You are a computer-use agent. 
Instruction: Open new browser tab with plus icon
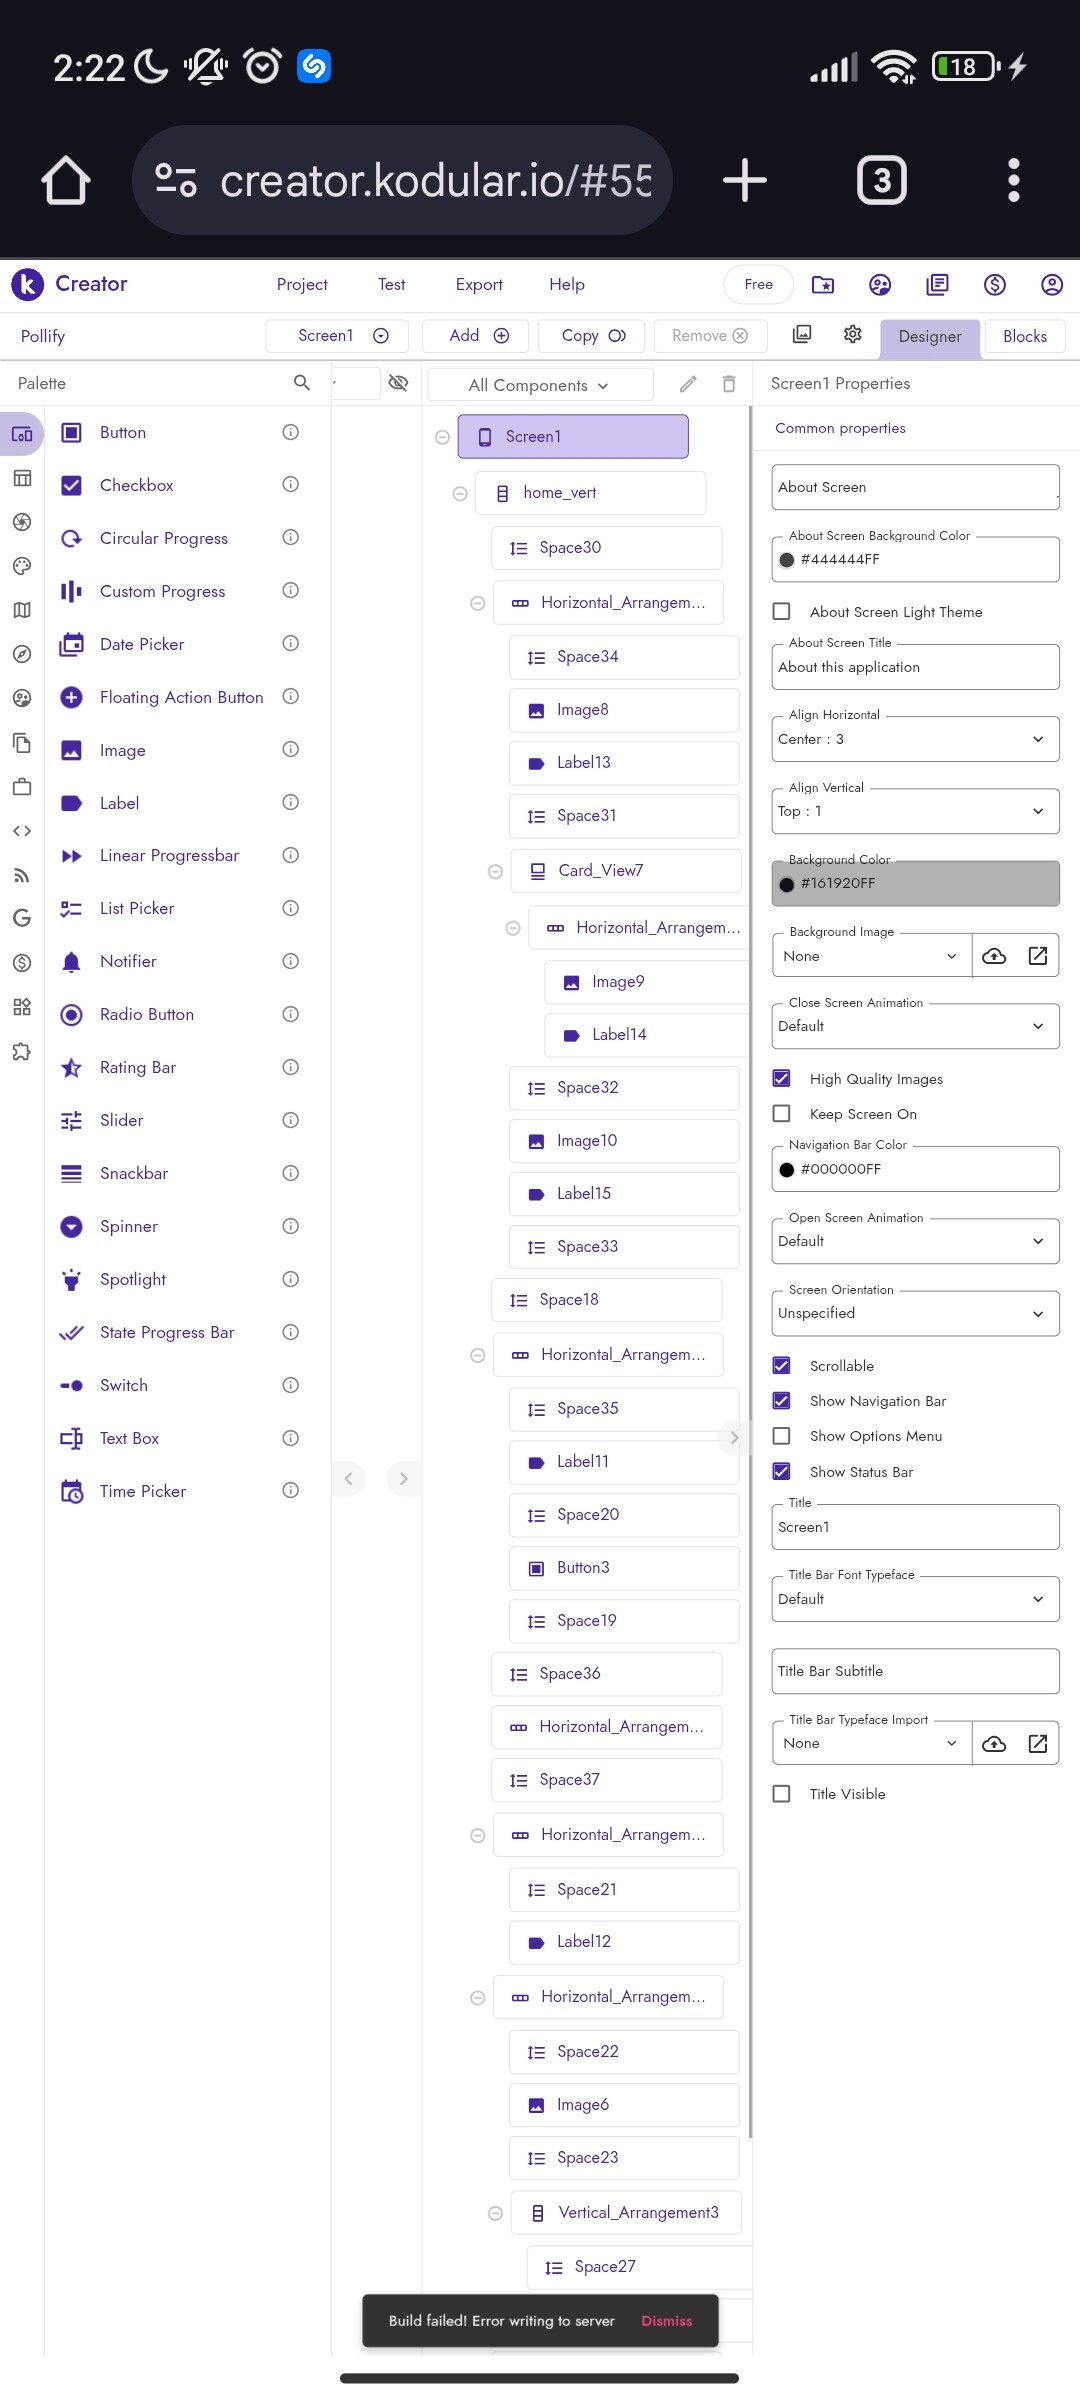pos(745,180)
